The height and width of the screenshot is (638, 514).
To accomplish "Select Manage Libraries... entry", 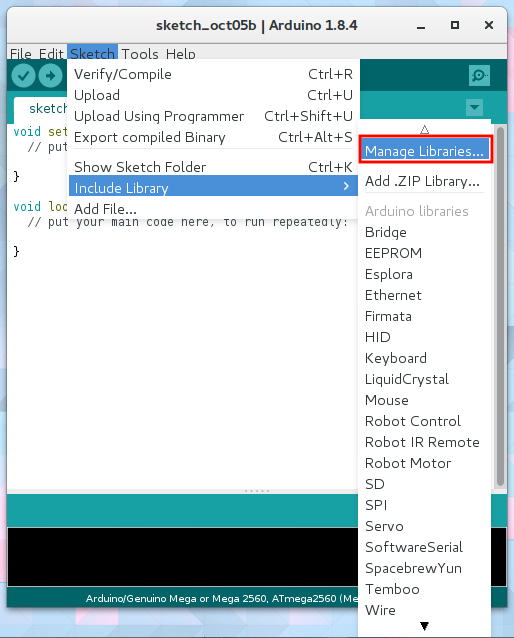I will pos(425,151).
